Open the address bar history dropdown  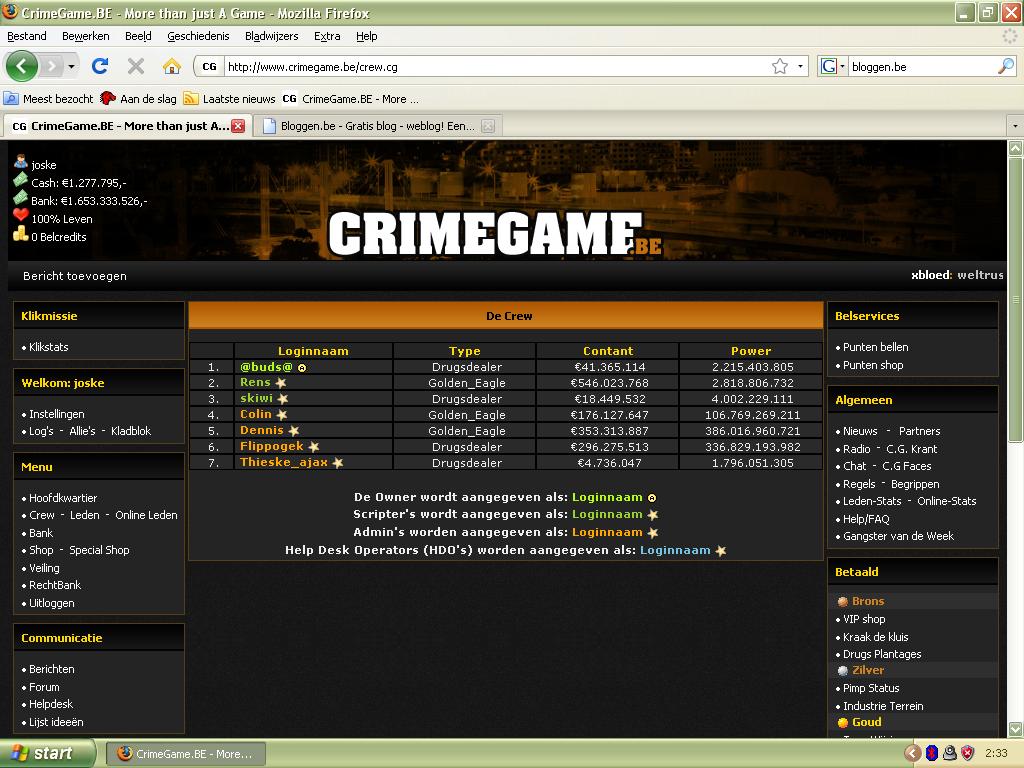pos(801,67)
